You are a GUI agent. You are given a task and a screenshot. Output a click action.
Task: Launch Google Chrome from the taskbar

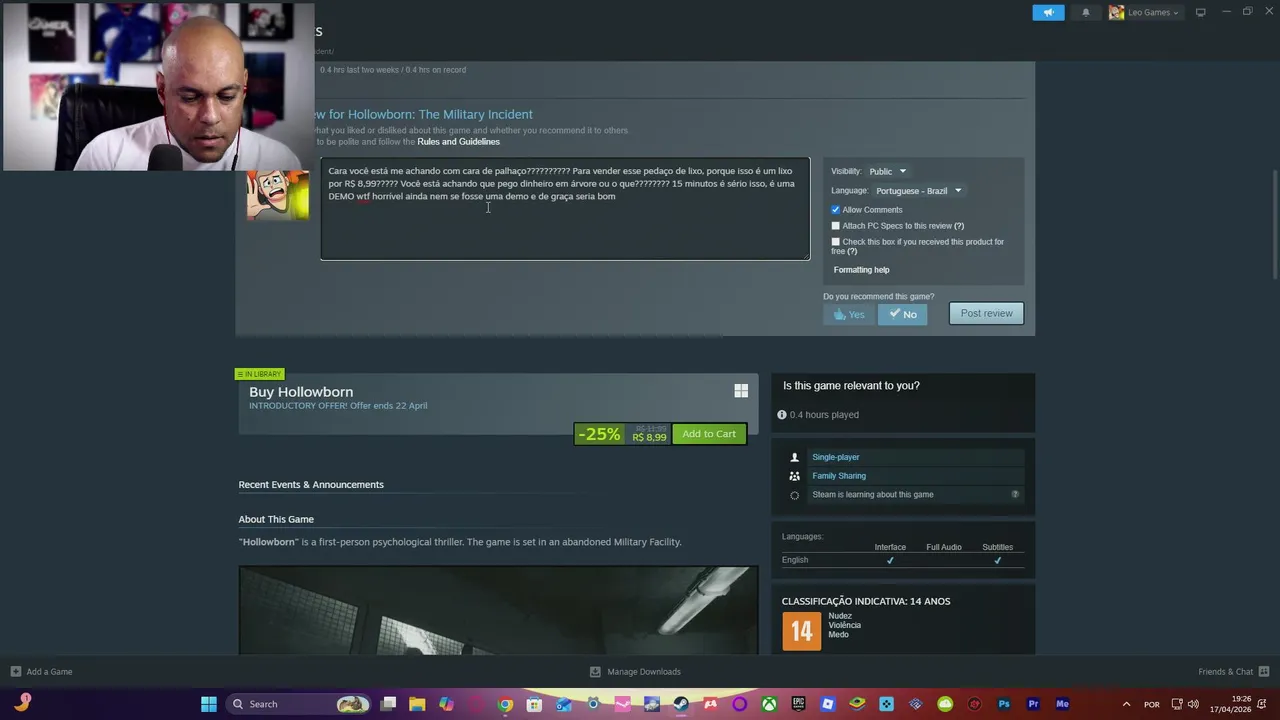pos(505,704)
